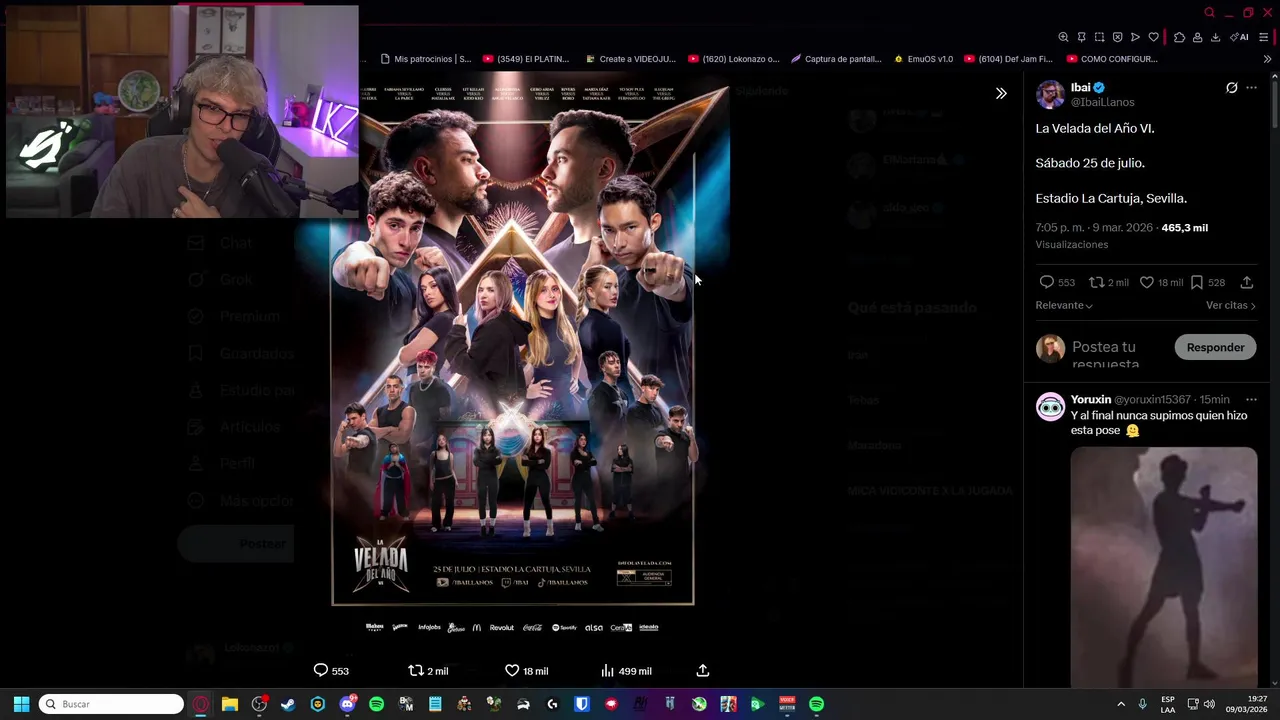
Task: Click the Ibai display name link
Action: 1080,87
